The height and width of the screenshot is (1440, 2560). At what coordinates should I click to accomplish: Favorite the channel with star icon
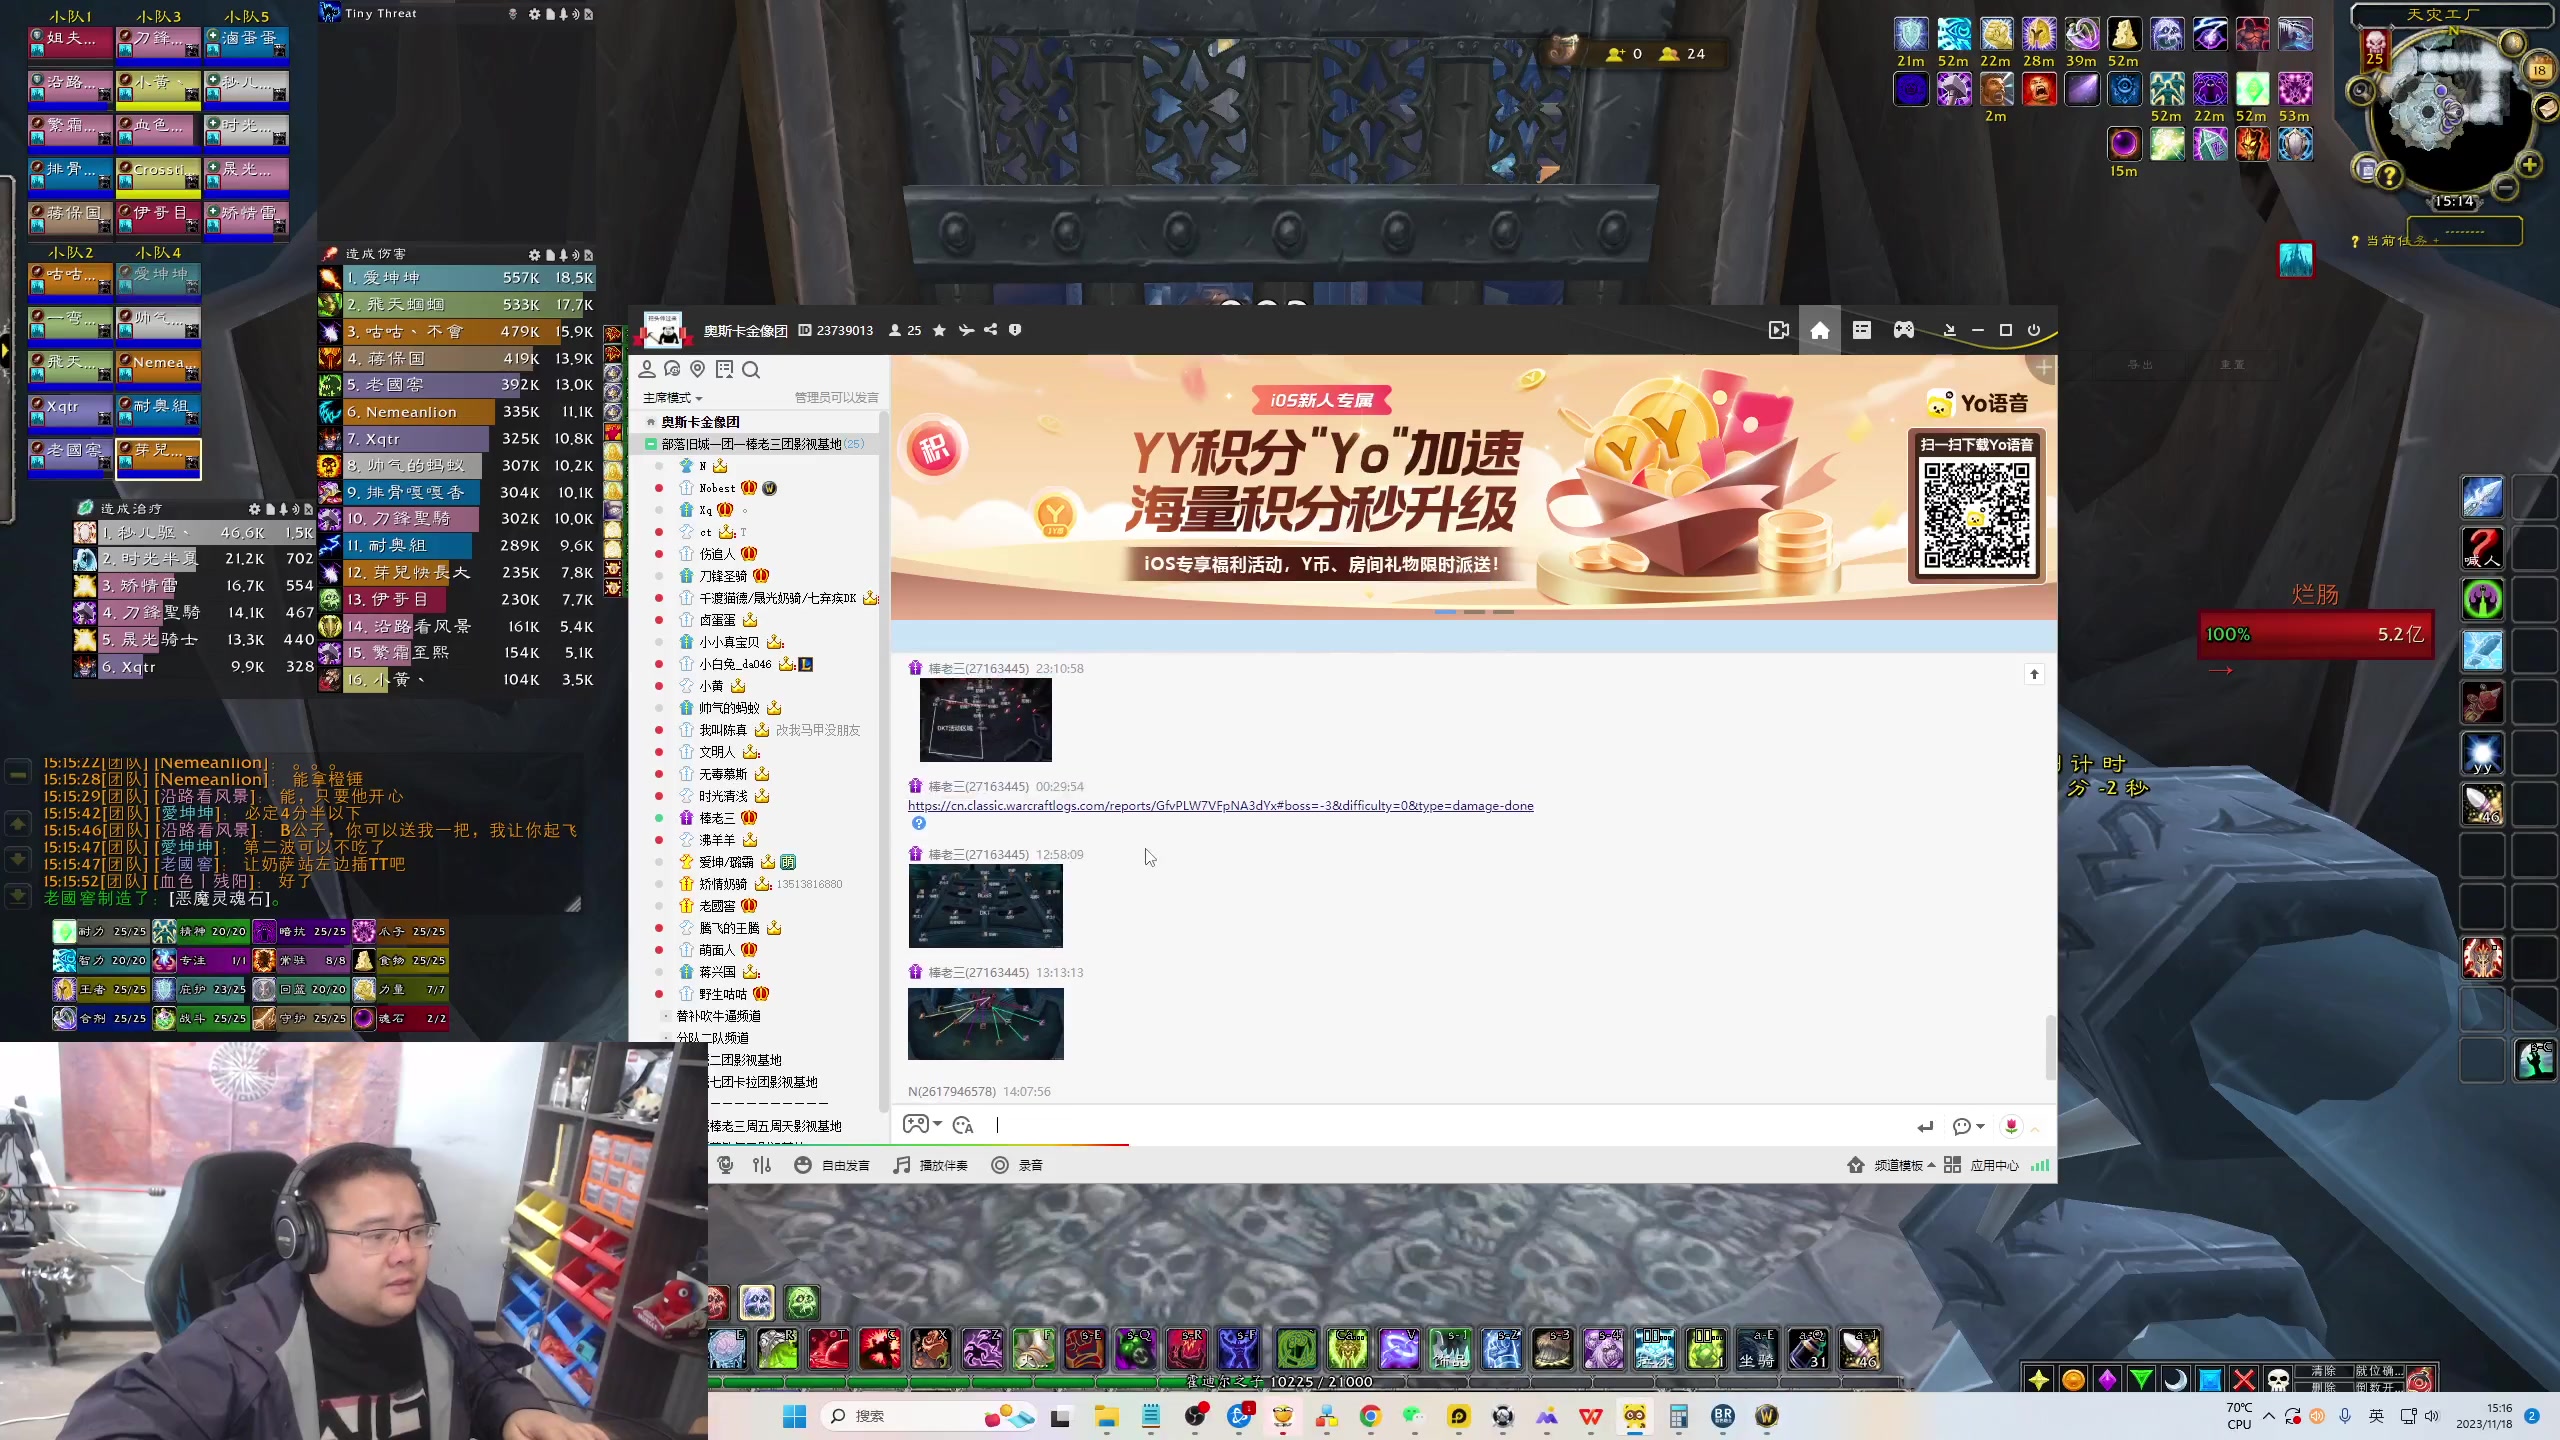tap(939, 330)
